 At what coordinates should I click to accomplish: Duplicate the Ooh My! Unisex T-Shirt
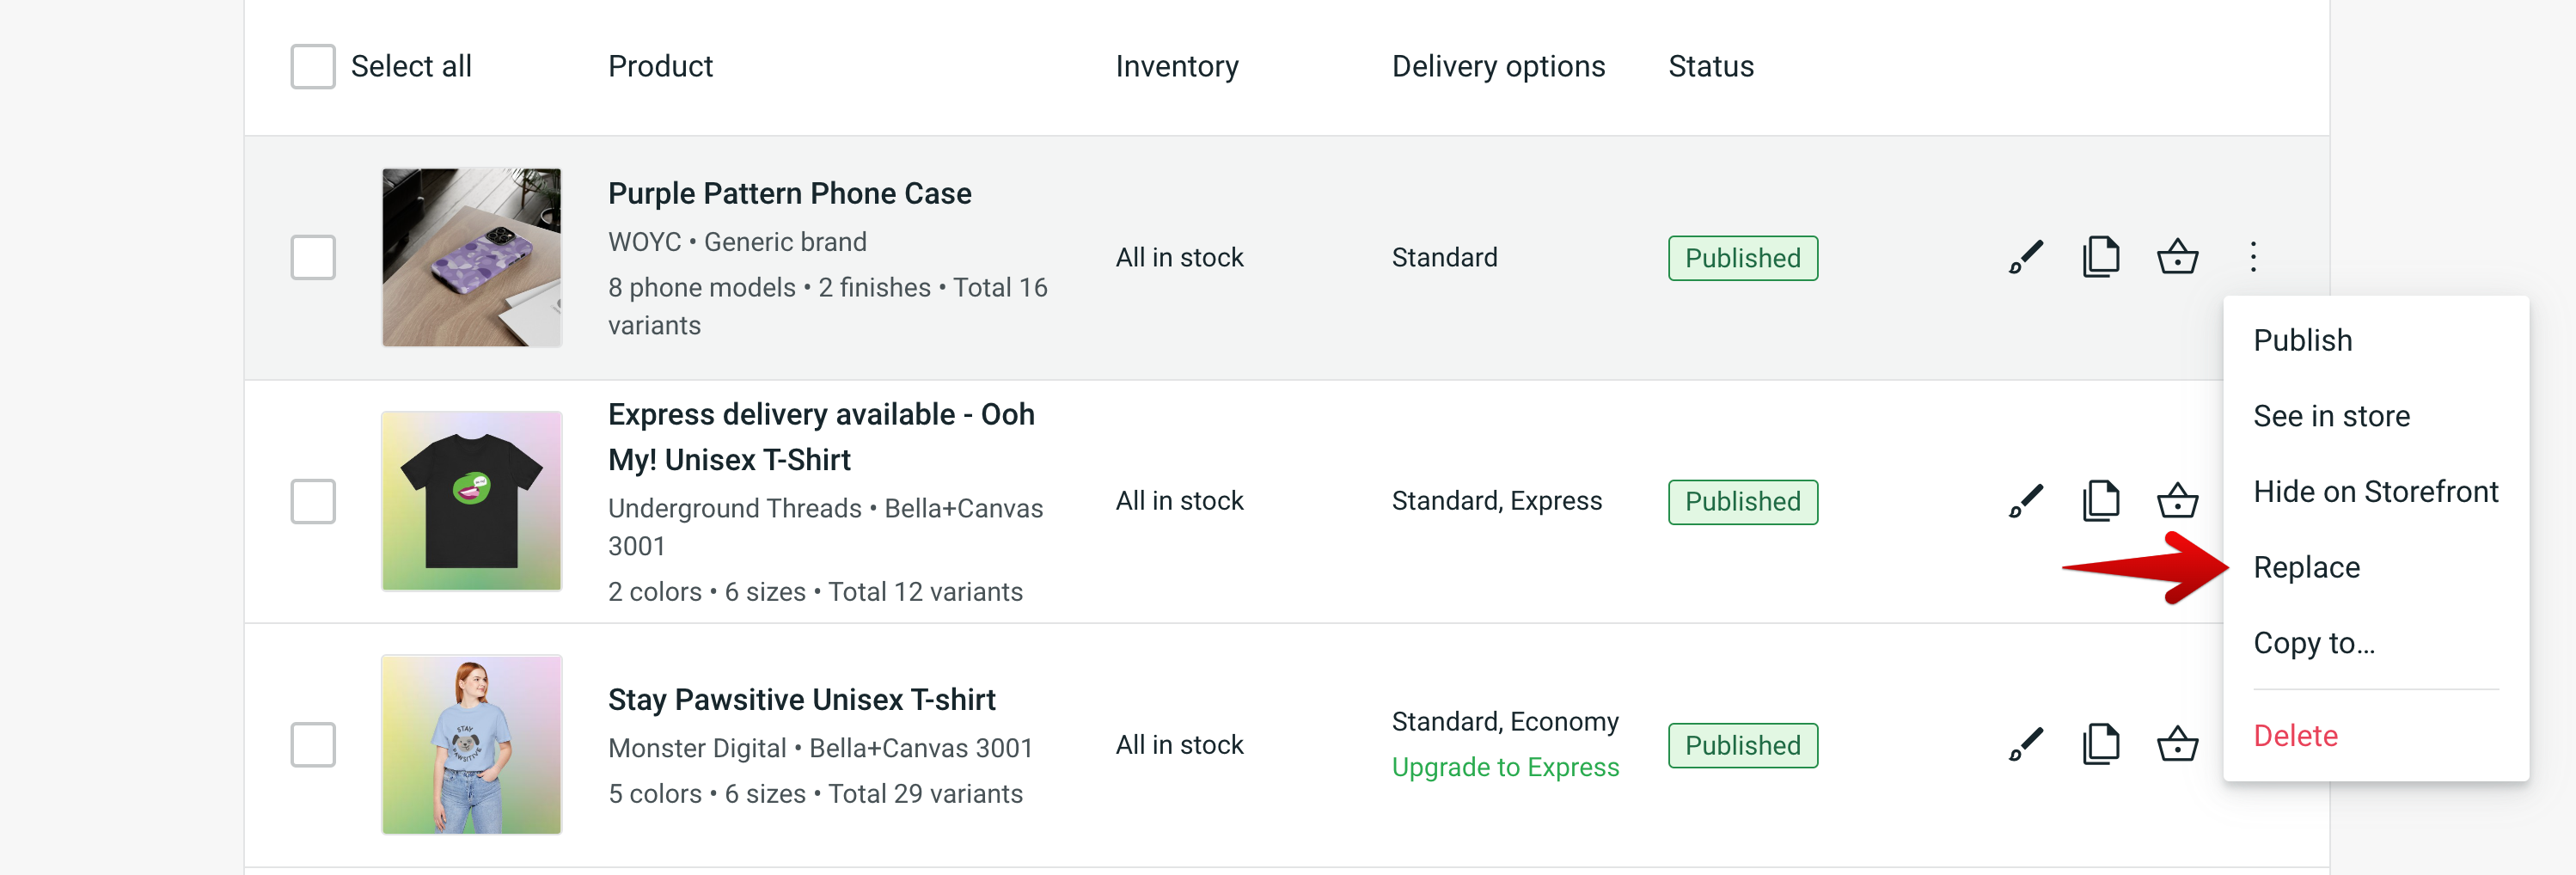point(2101,501)
